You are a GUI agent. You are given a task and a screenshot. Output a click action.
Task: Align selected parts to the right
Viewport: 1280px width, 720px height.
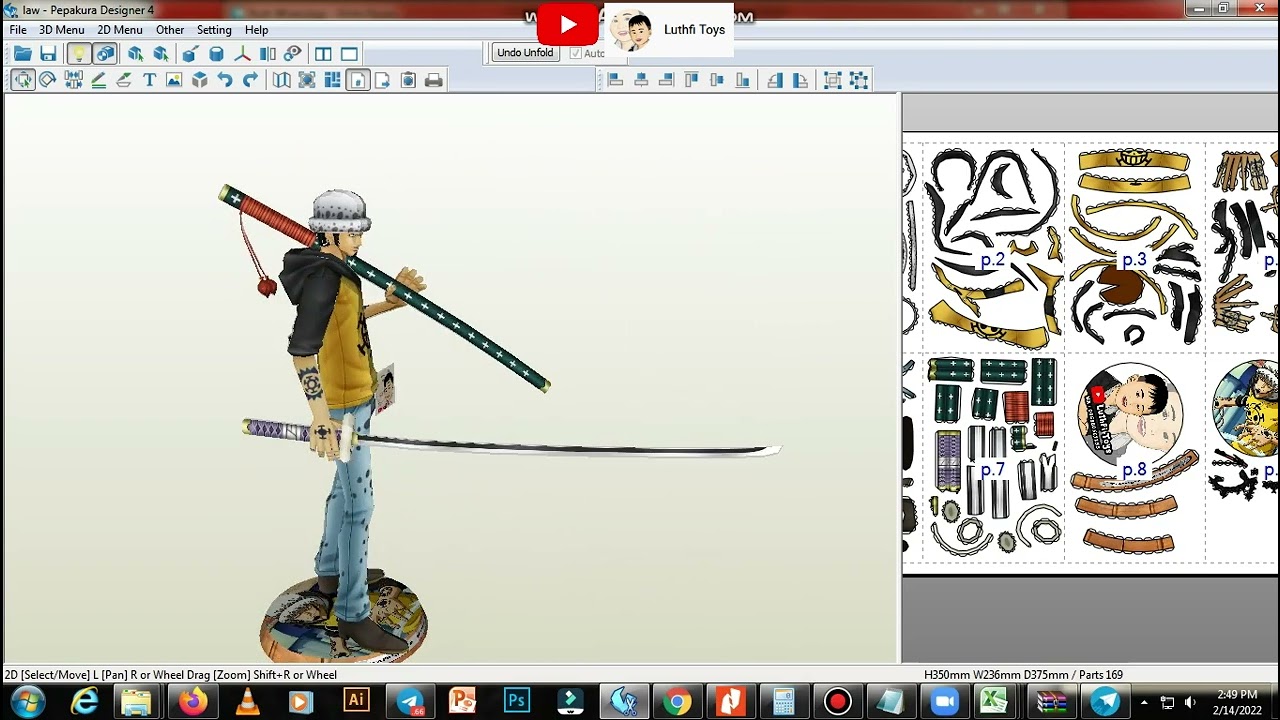(x=666, y=80)
